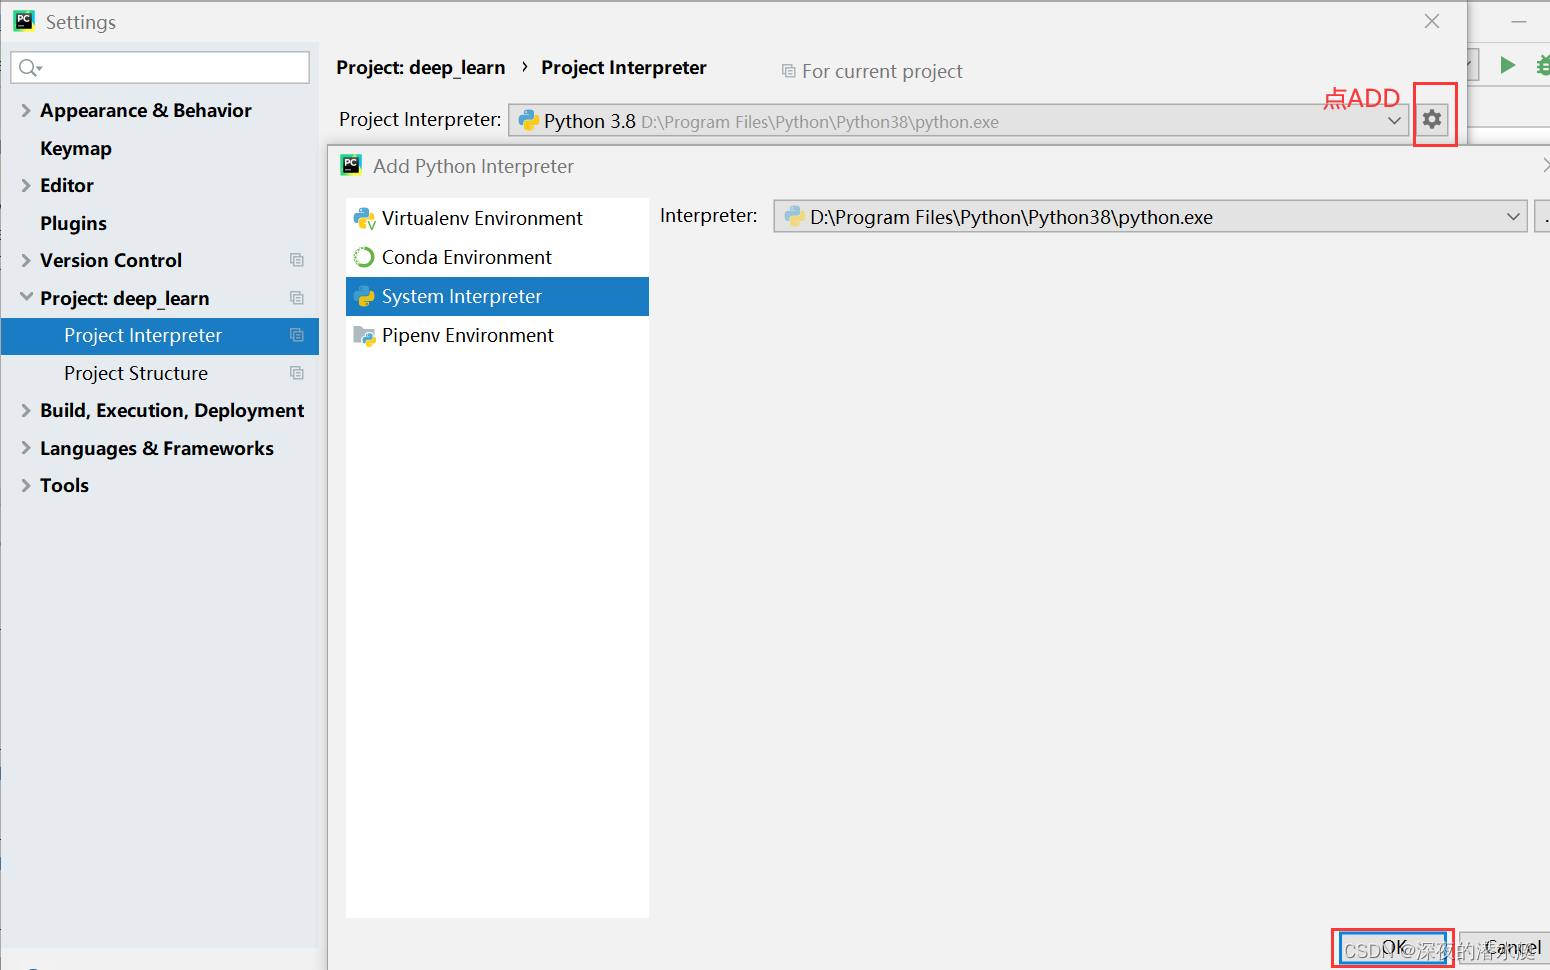This screenshot has height=970, width=1550.
Task: Click the copy icon beside Project Structure
Action: point(297,373)
